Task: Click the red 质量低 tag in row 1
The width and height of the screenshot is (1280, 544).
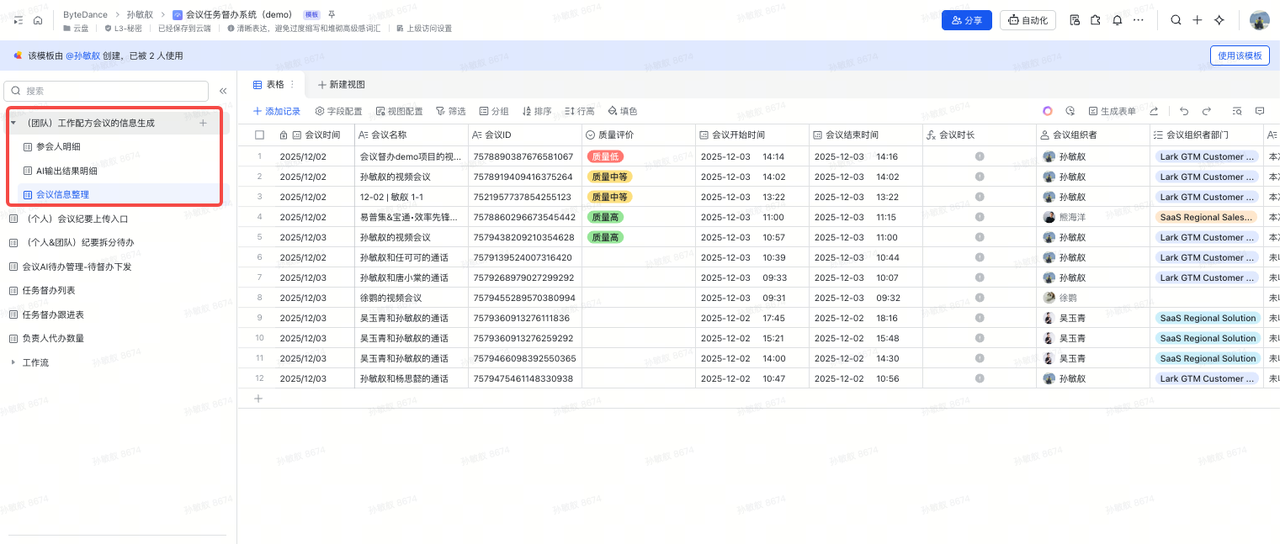Action: click(605, 157)
